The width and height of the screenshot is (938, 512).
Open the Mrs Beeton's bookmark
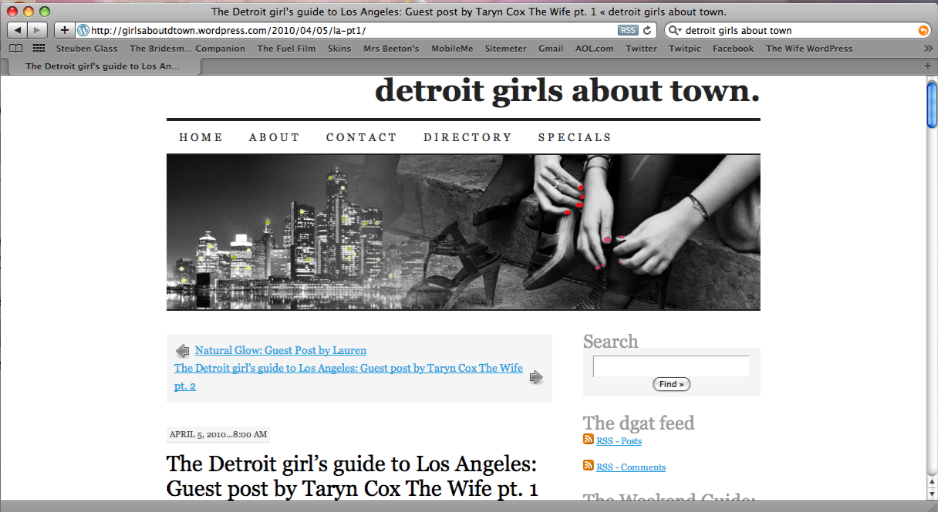(391, 48)
